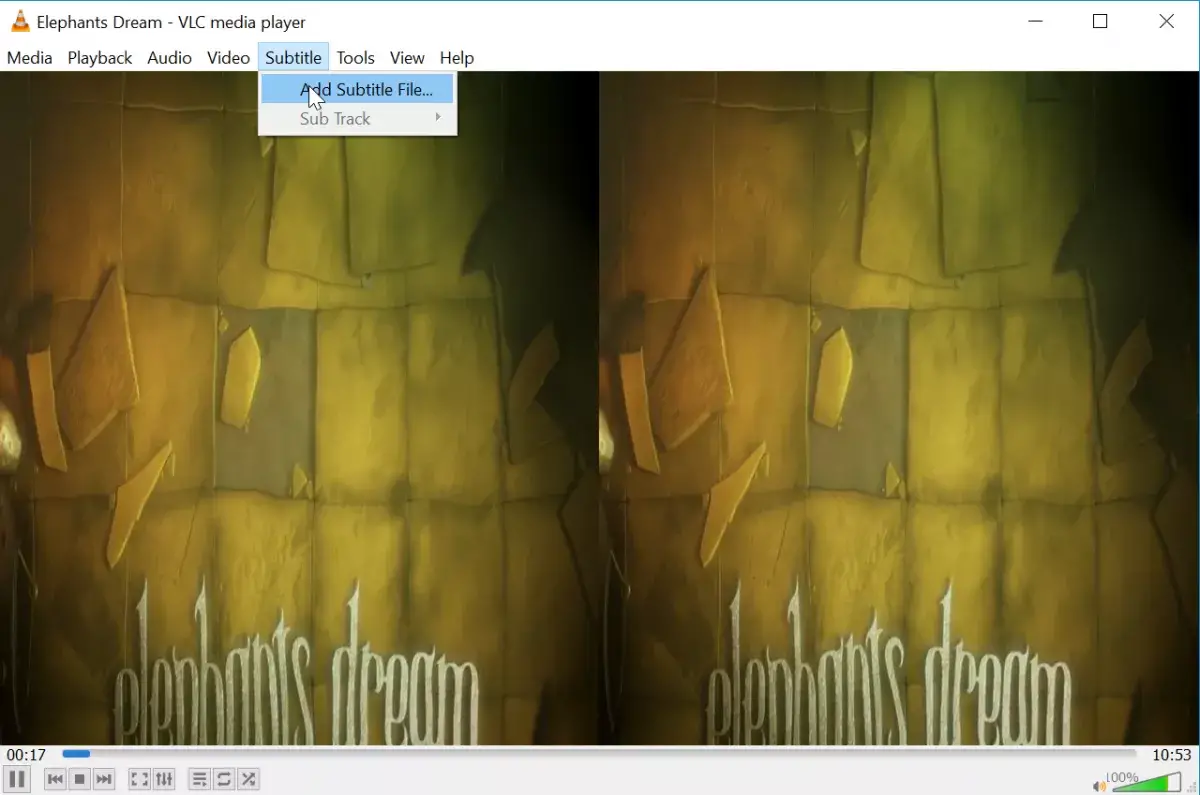Click the total time 10:53 label
The height and width of the screenshot is (795, 1200).
tap(1171, 755)
